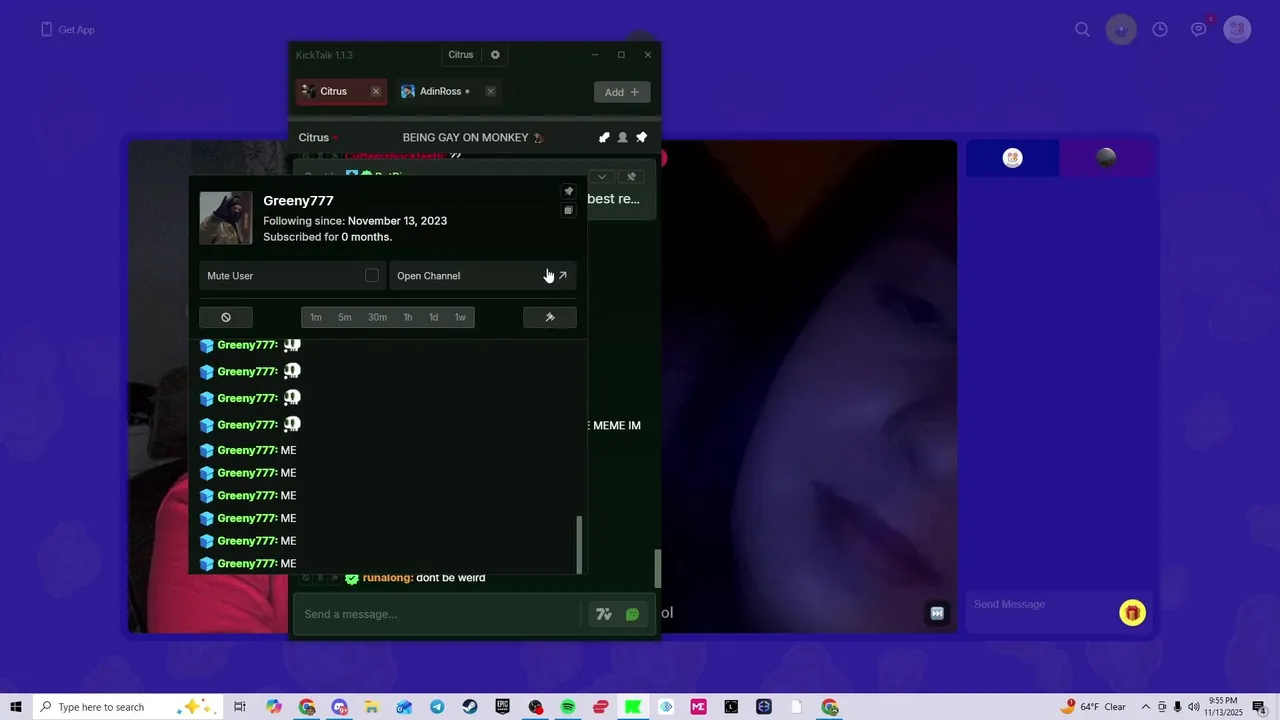Timeout user for 1d
This screenshot has height=720, width=1280.
pos(433,317)
